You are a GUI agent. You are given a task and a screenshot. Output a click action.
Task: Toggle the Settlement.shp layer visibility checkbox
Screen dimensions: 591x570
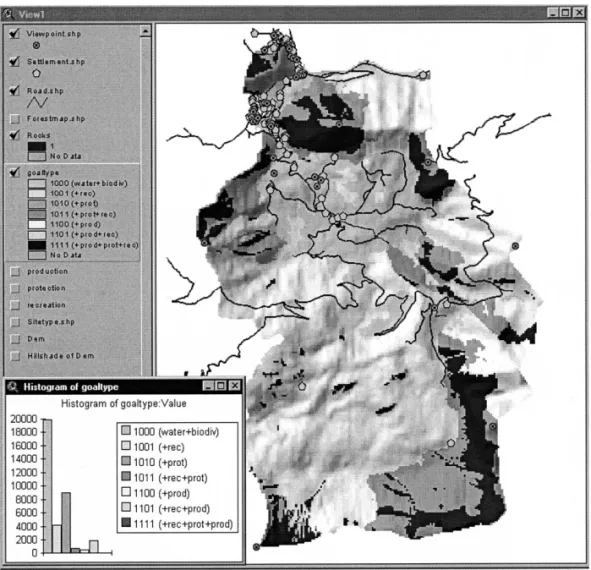14,61
